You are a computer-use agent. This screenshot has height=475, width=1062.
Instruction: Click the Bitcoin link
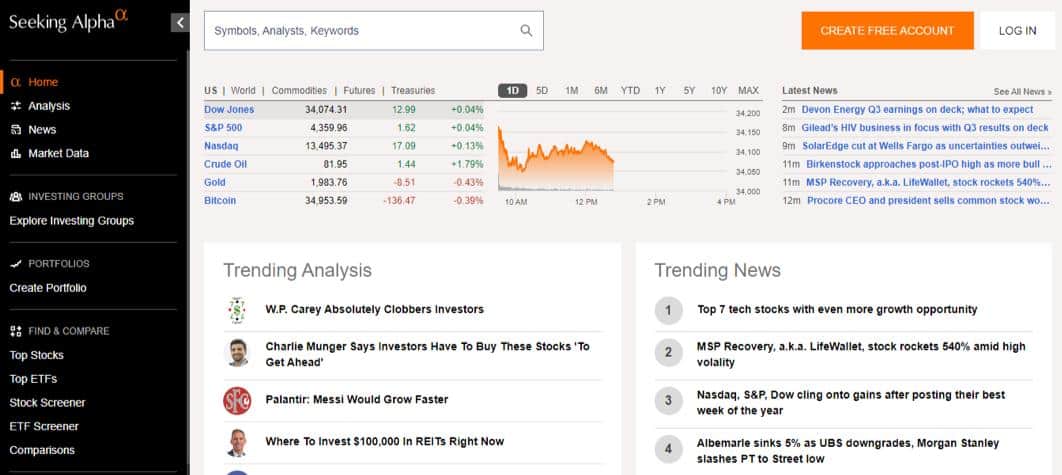coord(220,201)
